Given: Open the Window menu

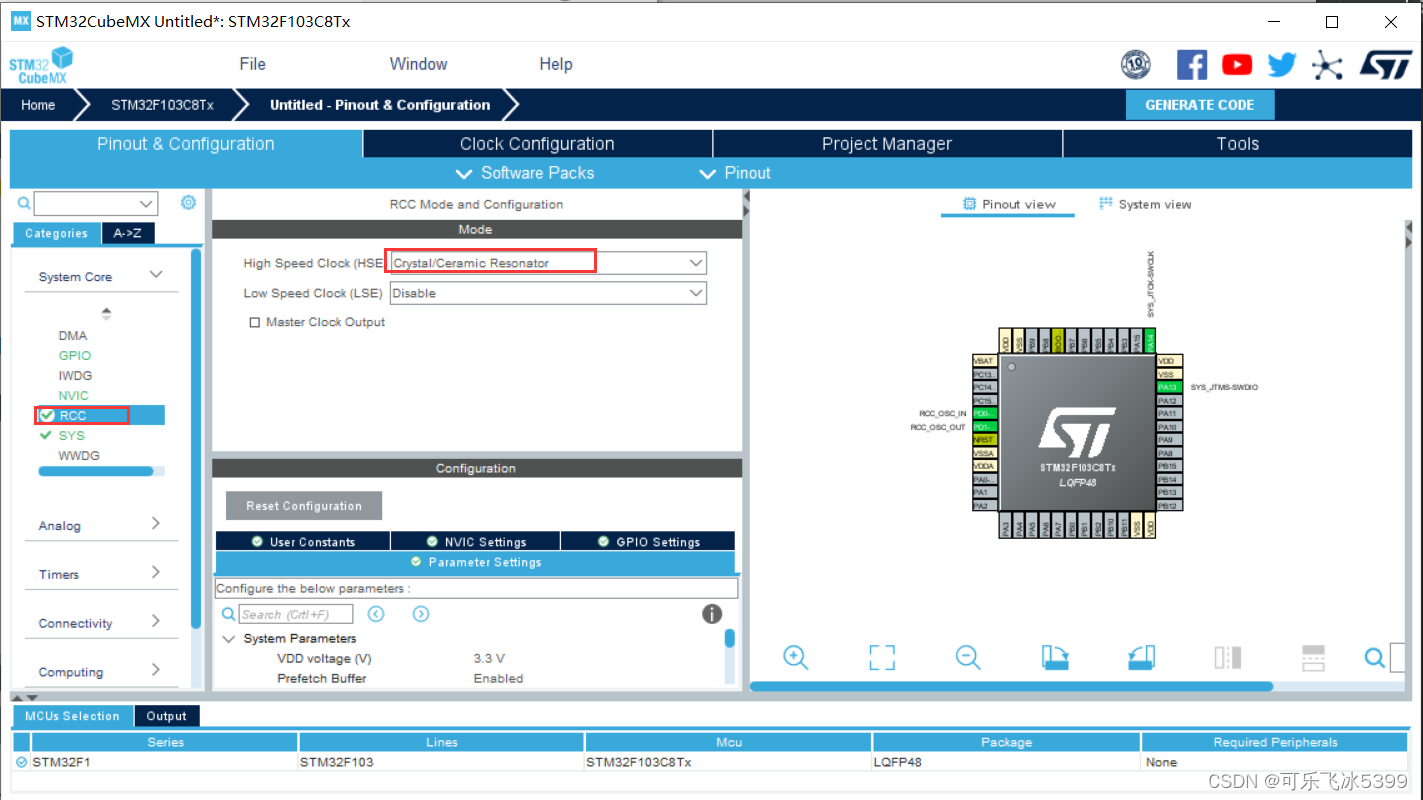Looking at the screenshot, I should tap(418, 64).
